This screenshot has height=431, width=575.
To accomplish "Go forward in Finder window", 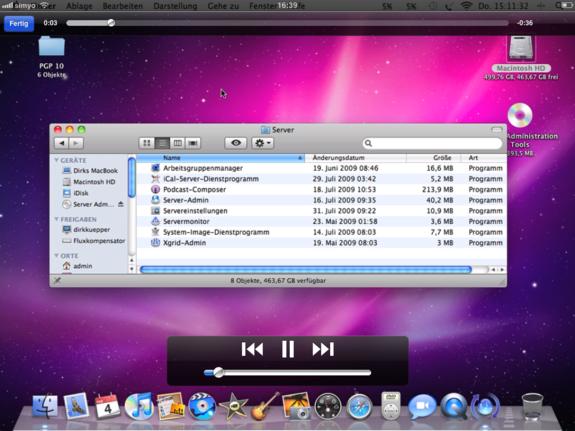I will click(x=76, y=143).
